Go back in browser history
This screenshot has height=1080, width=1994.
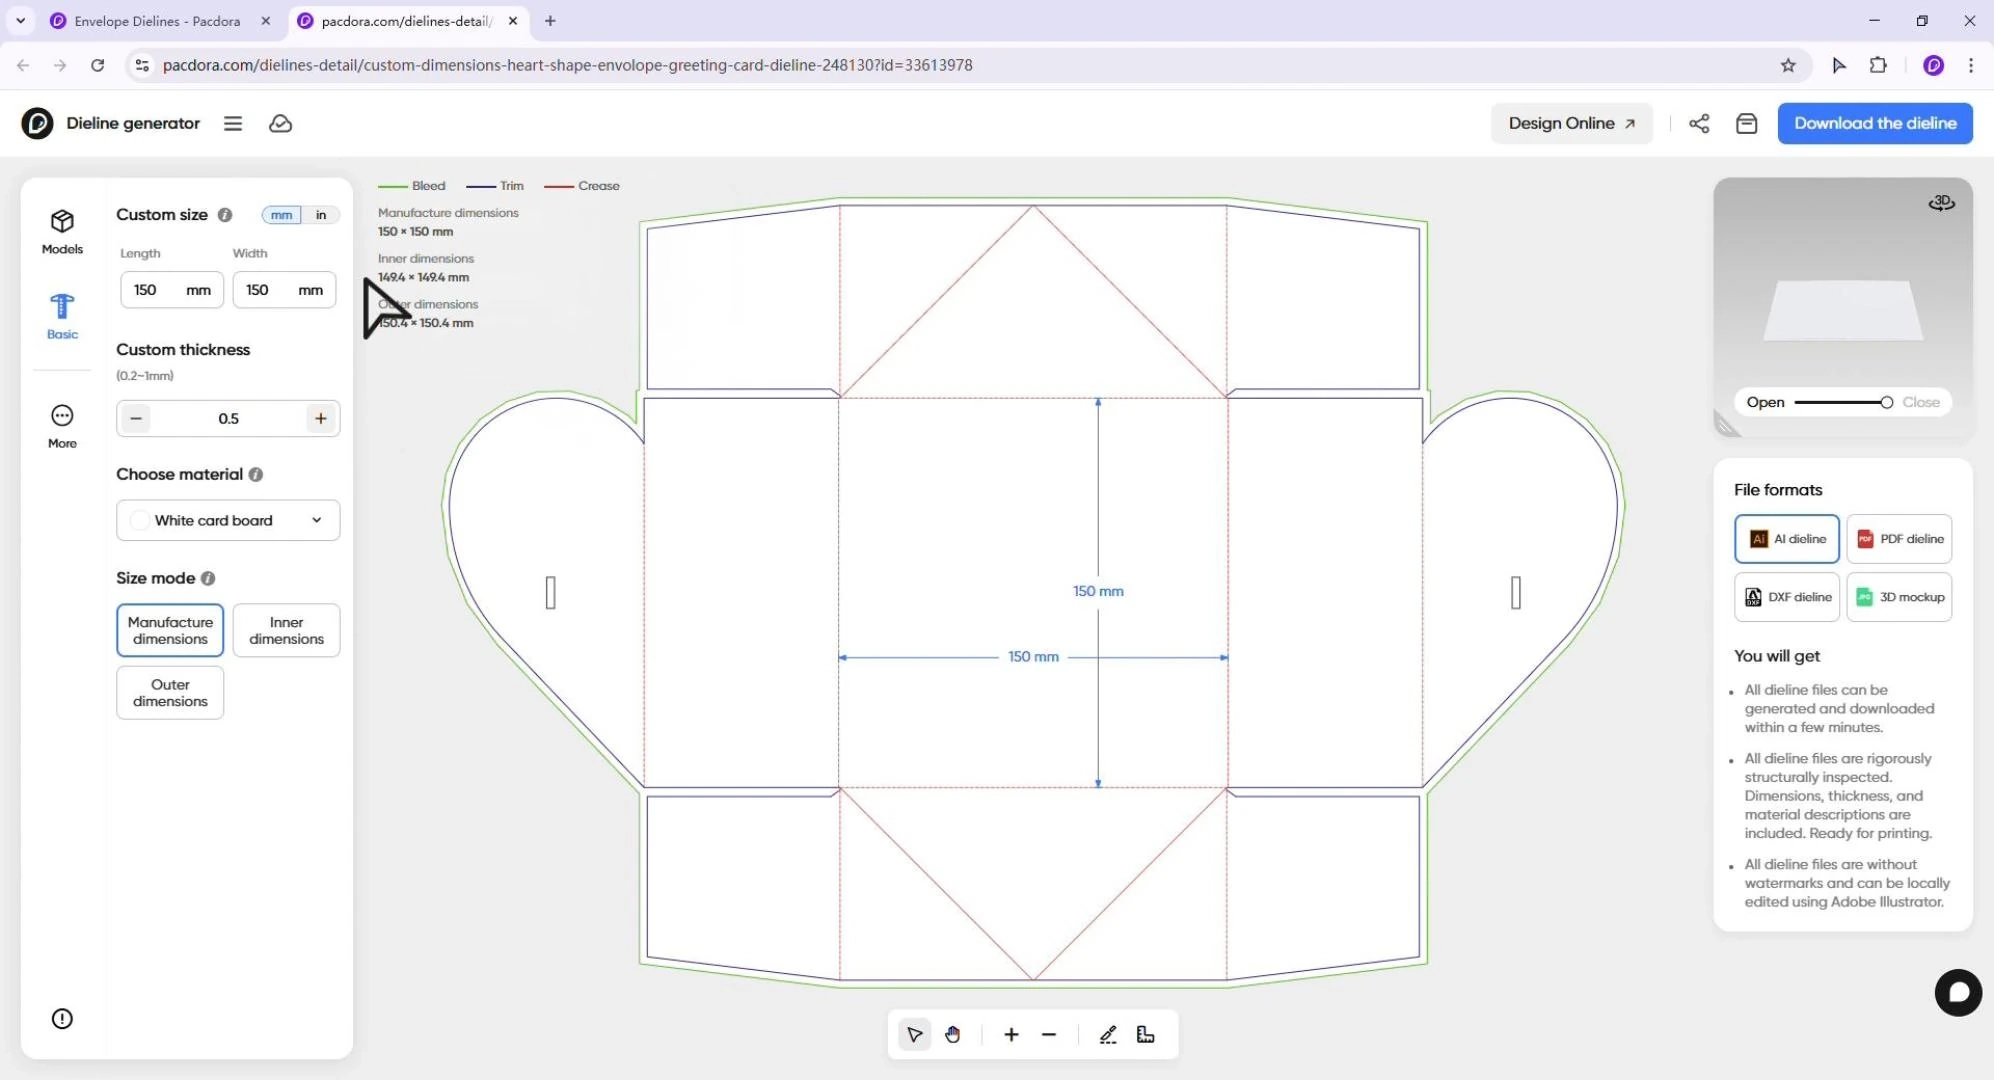click(23, 65)
